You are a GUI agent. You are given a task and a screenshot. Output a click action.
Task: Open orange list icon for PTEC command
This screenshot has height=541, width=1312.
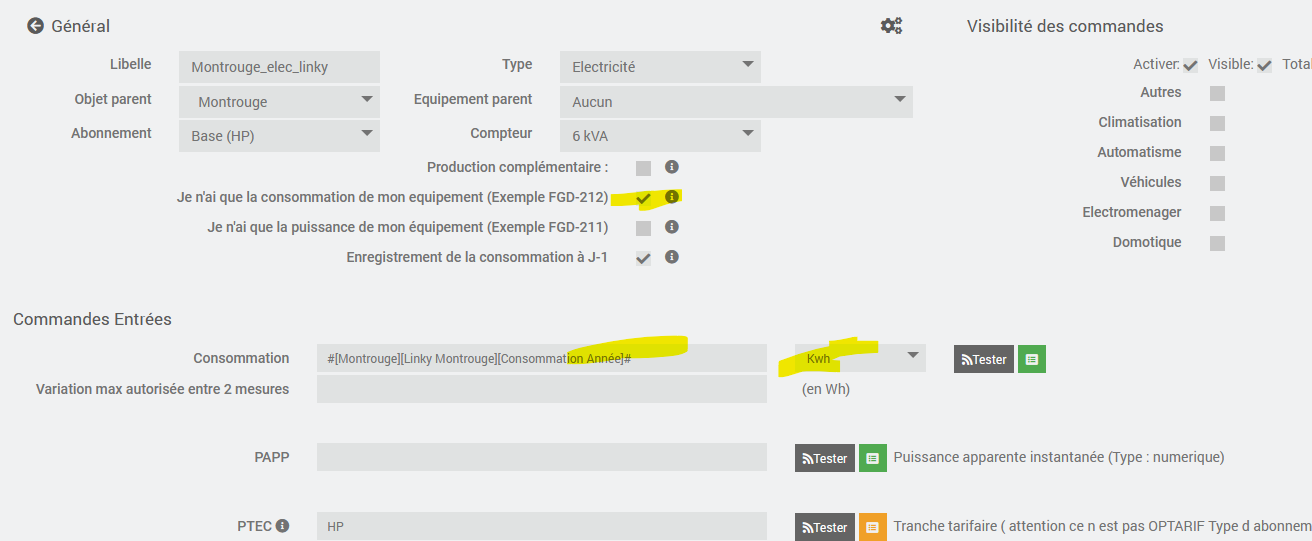coord(873,527)
